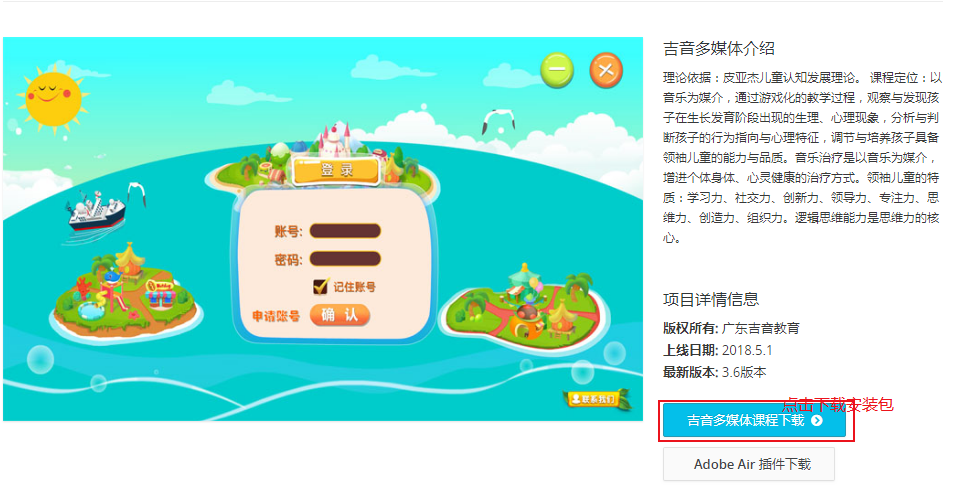Viewport: 954px width, 504px height.
Task: Click the 项目详情信息 heading
Action: click(711, 299)
